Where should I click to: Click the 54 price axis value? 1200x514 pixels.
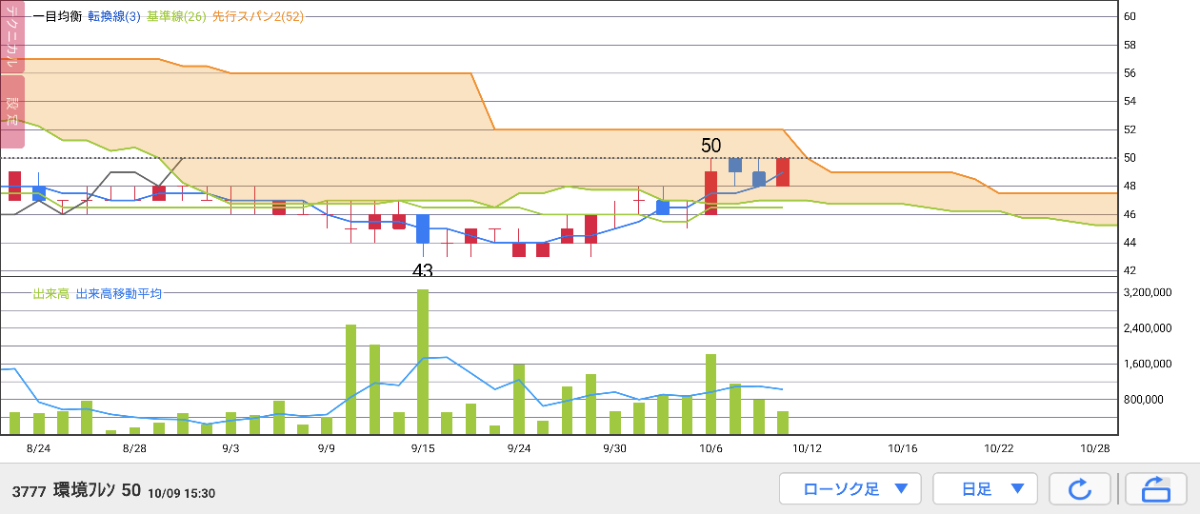pyautogui.click(x=1131, y=101)
